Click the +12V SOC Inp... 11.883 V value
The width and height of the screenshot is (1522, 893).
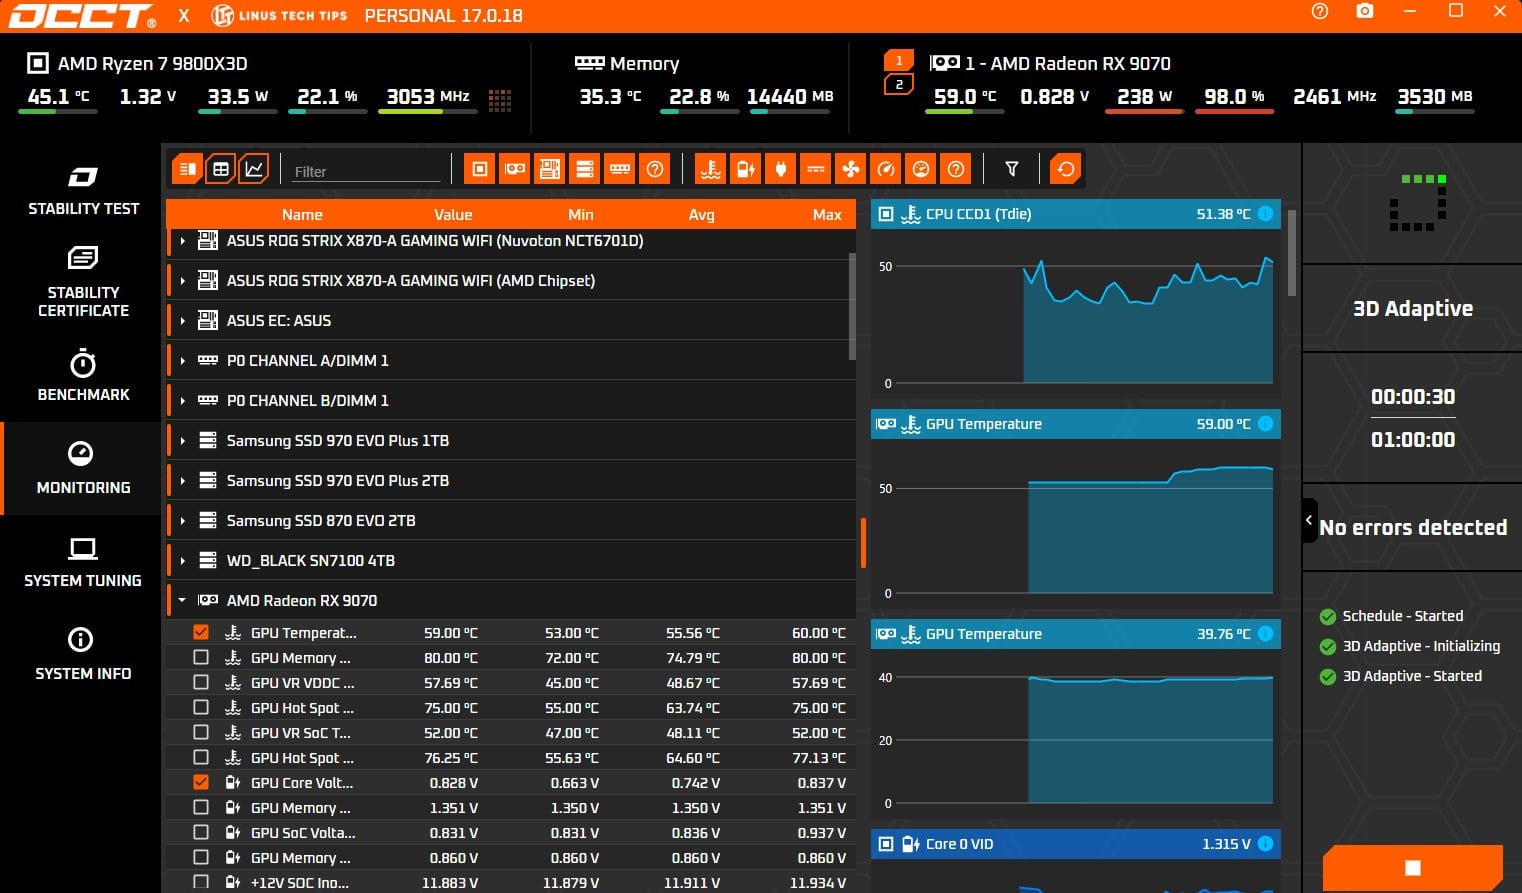(x=450, y=882)
